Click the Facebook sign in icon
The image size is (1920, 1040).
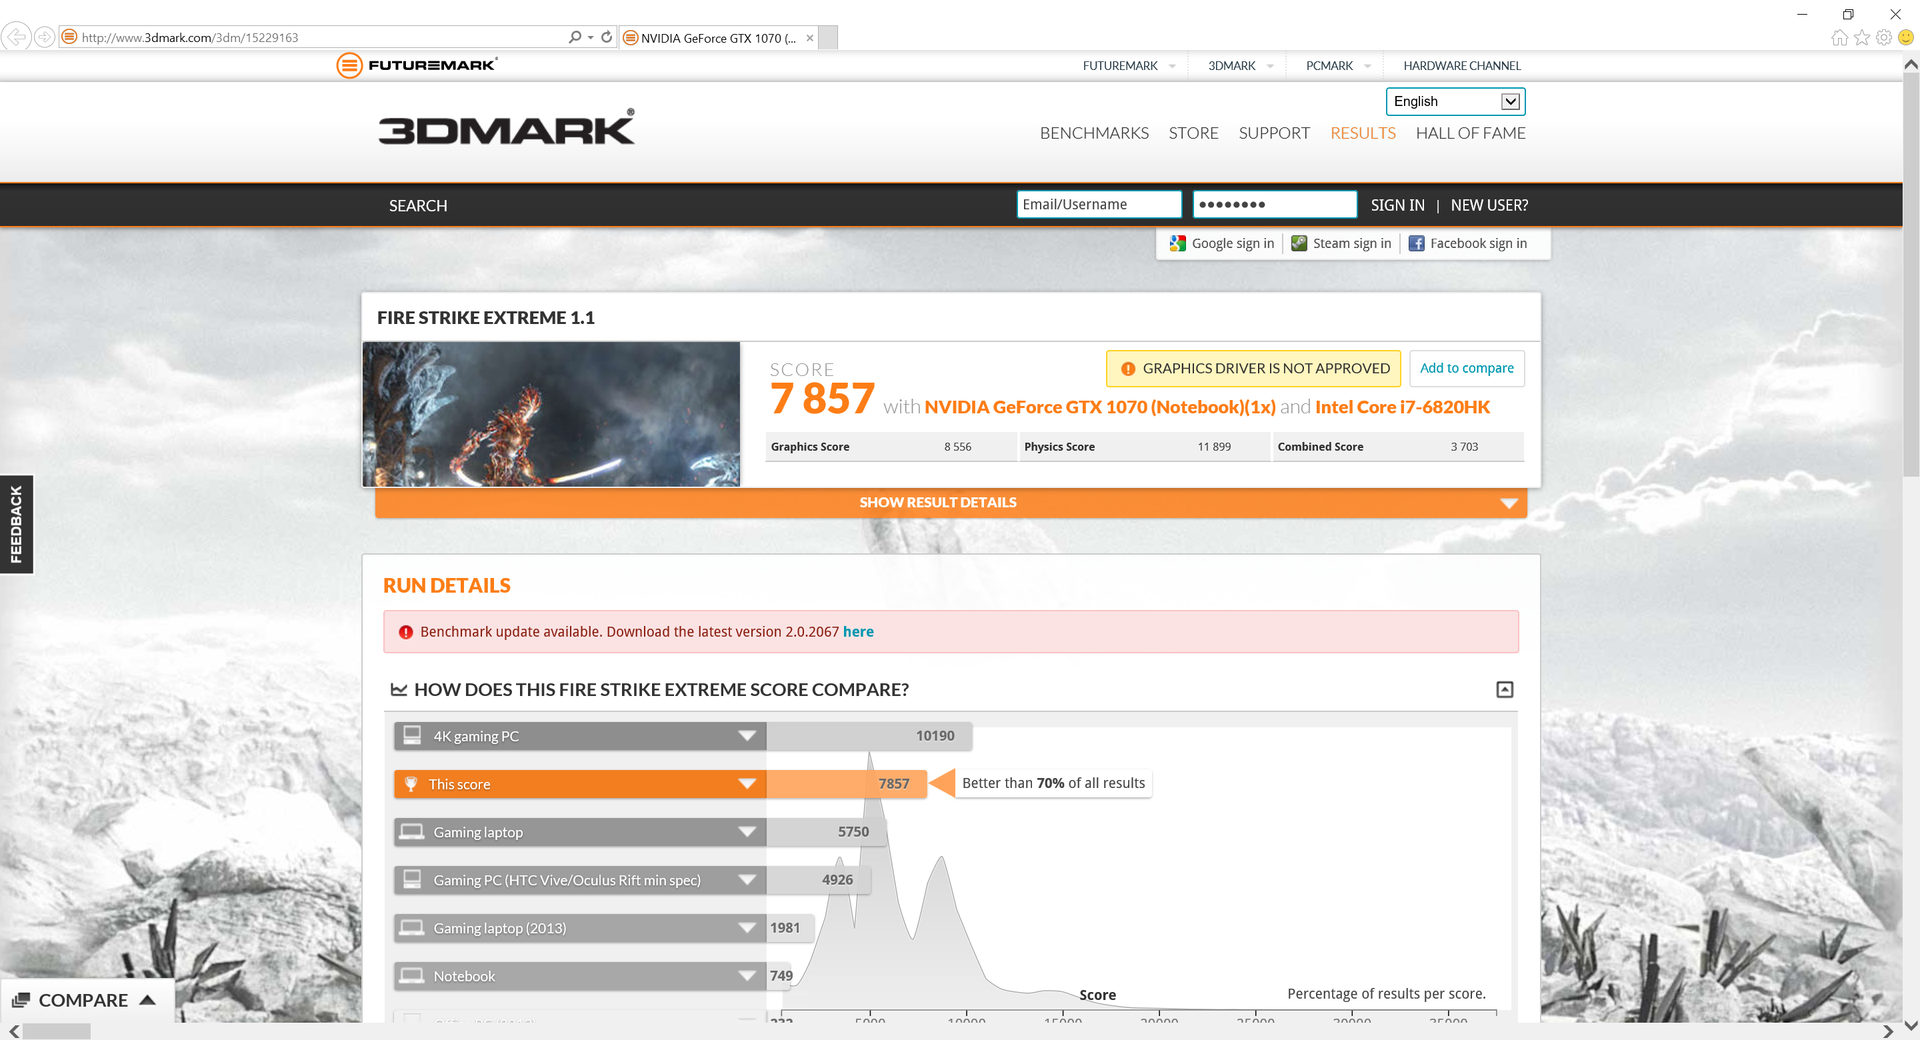1416,243
